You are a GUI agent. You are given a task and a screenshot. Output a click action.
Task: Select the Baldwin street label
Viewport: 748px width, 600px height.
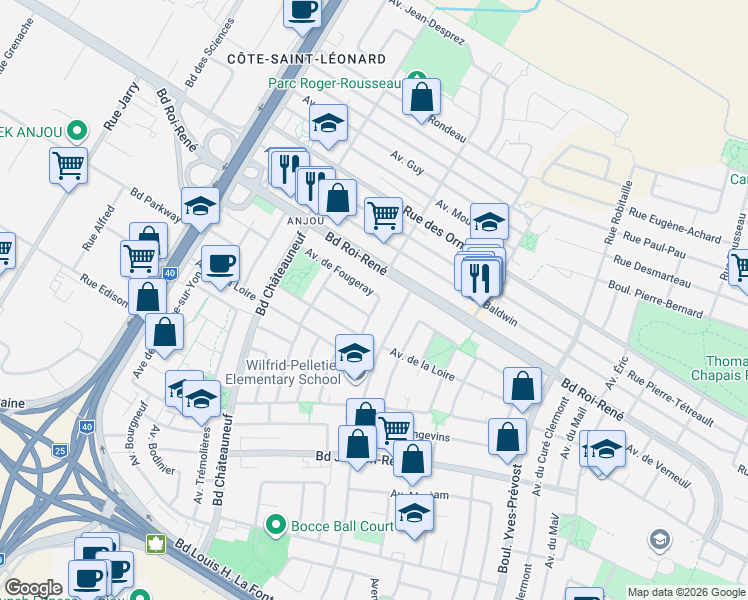pos(500,315)
